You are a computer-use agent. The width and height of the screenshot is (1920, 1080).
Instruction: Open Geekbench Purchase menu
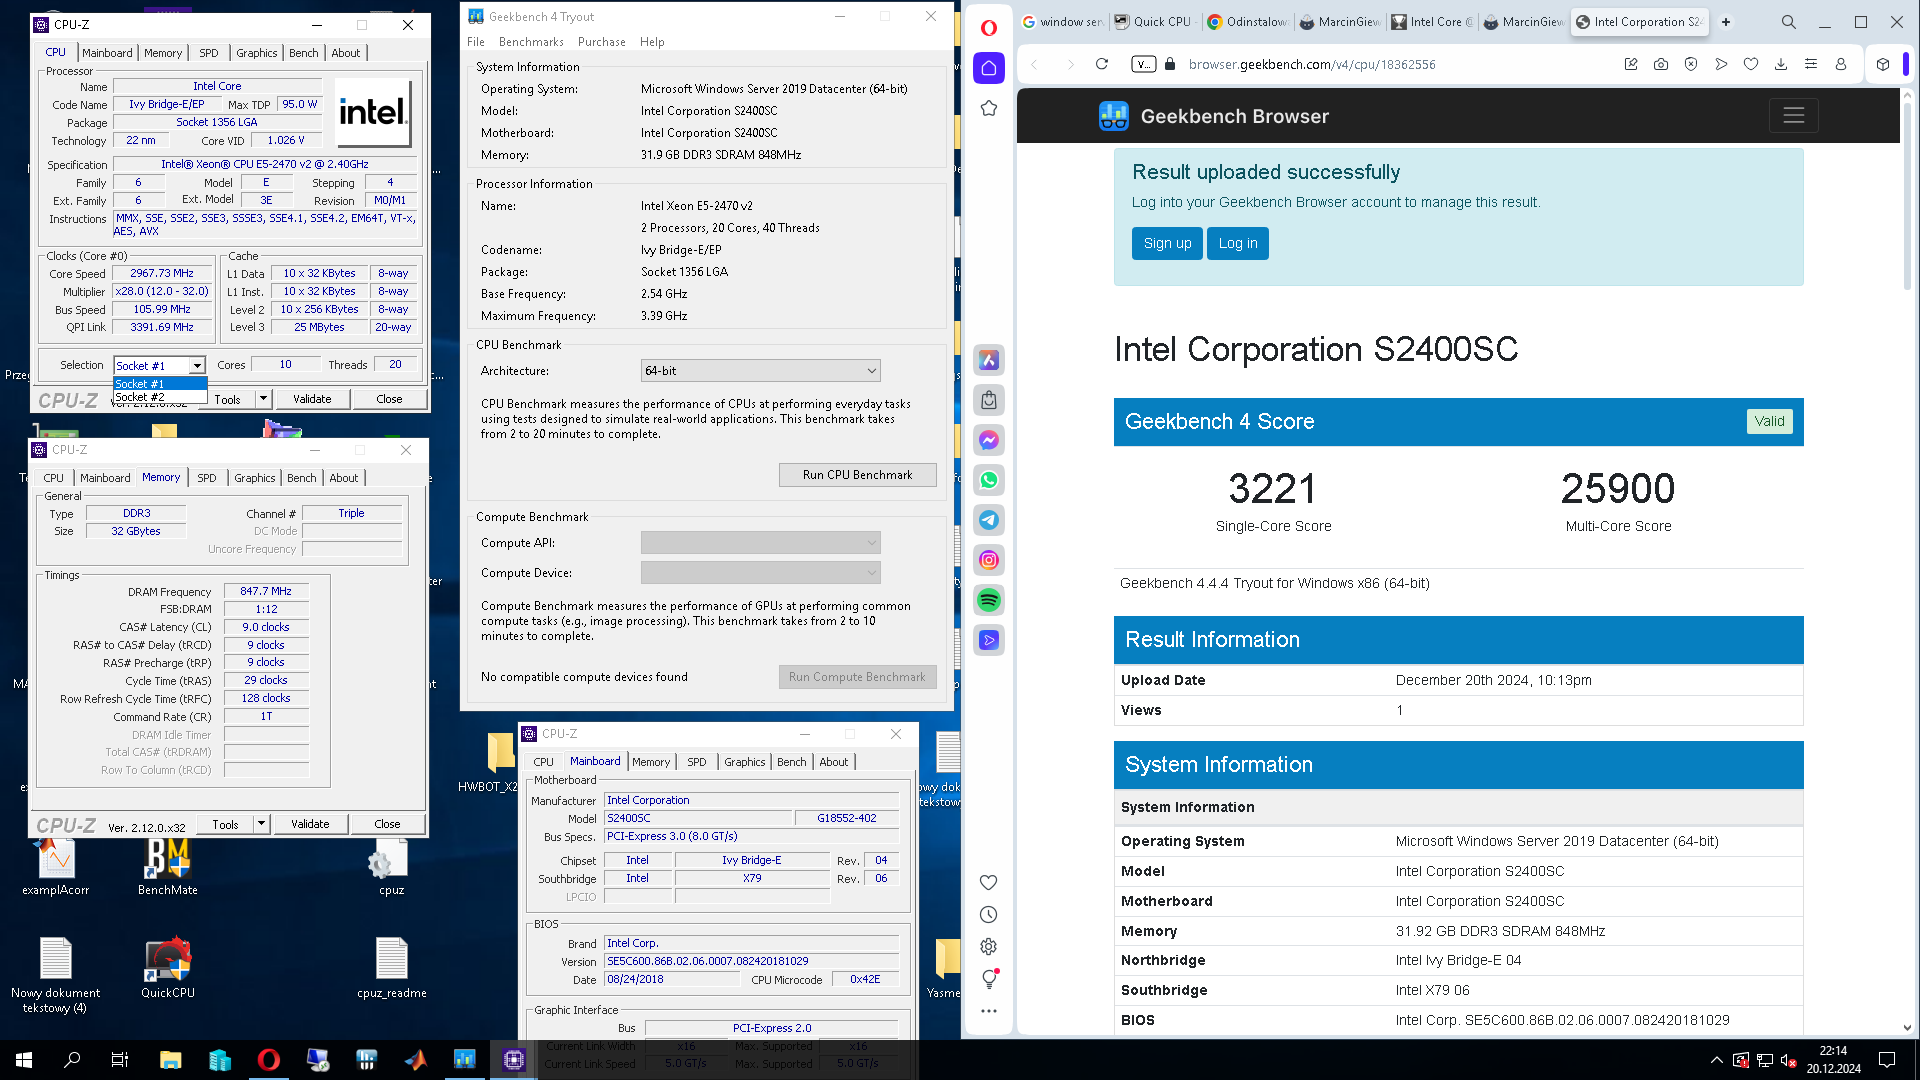(602, 42)
